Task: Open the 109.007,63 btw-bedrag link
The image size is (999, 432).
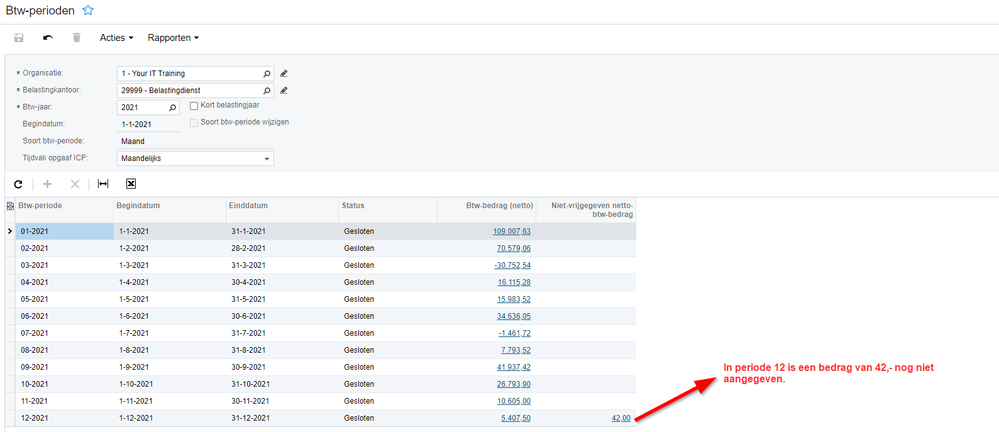Action: click(512, 231)
